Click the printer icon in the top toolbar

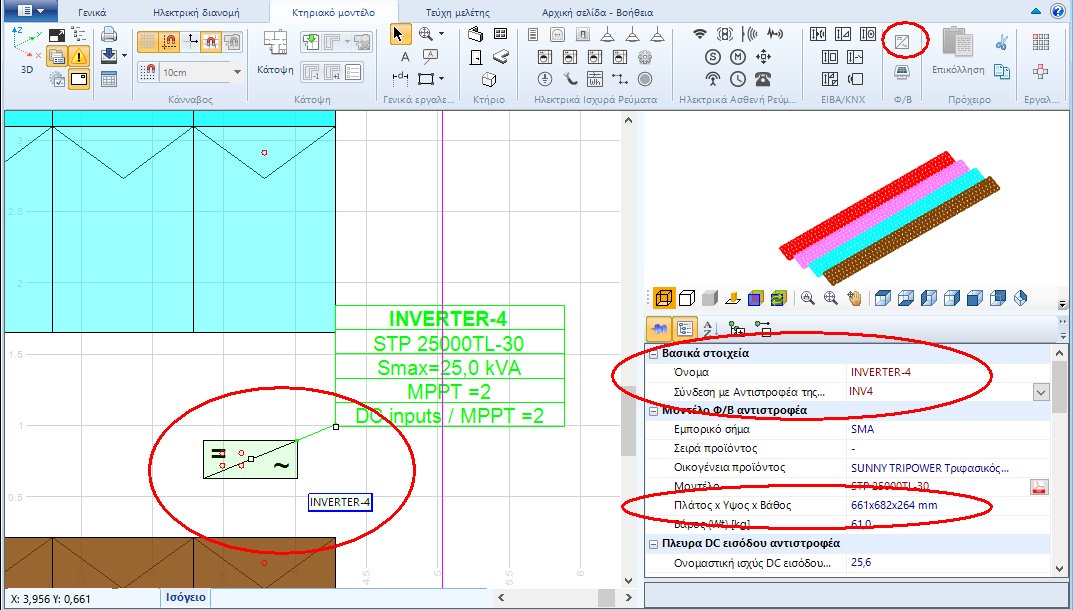(108, 32)
